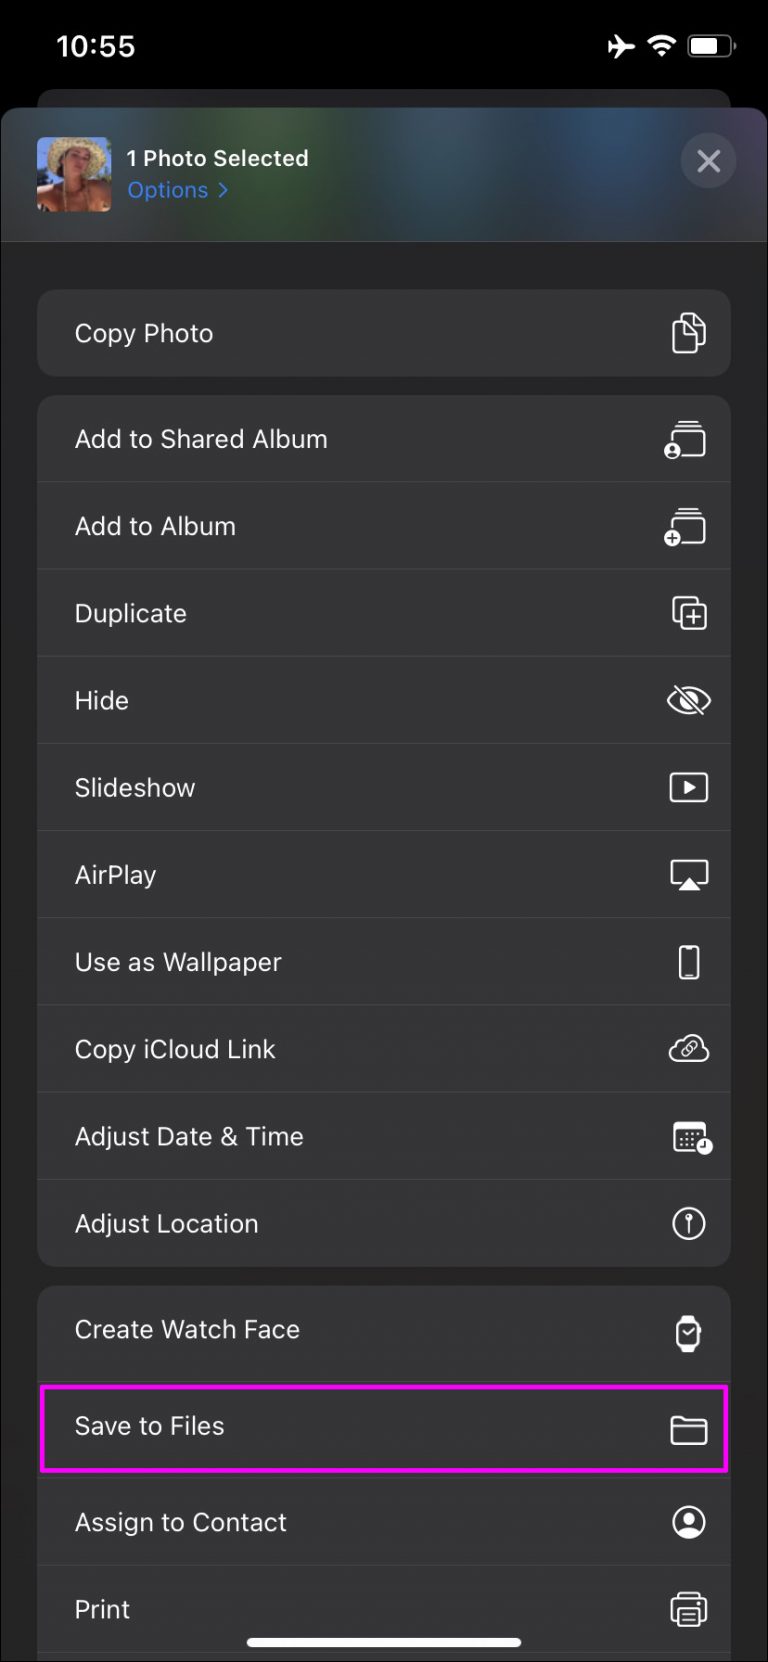Close the share sheet

[x=708, y=161]
